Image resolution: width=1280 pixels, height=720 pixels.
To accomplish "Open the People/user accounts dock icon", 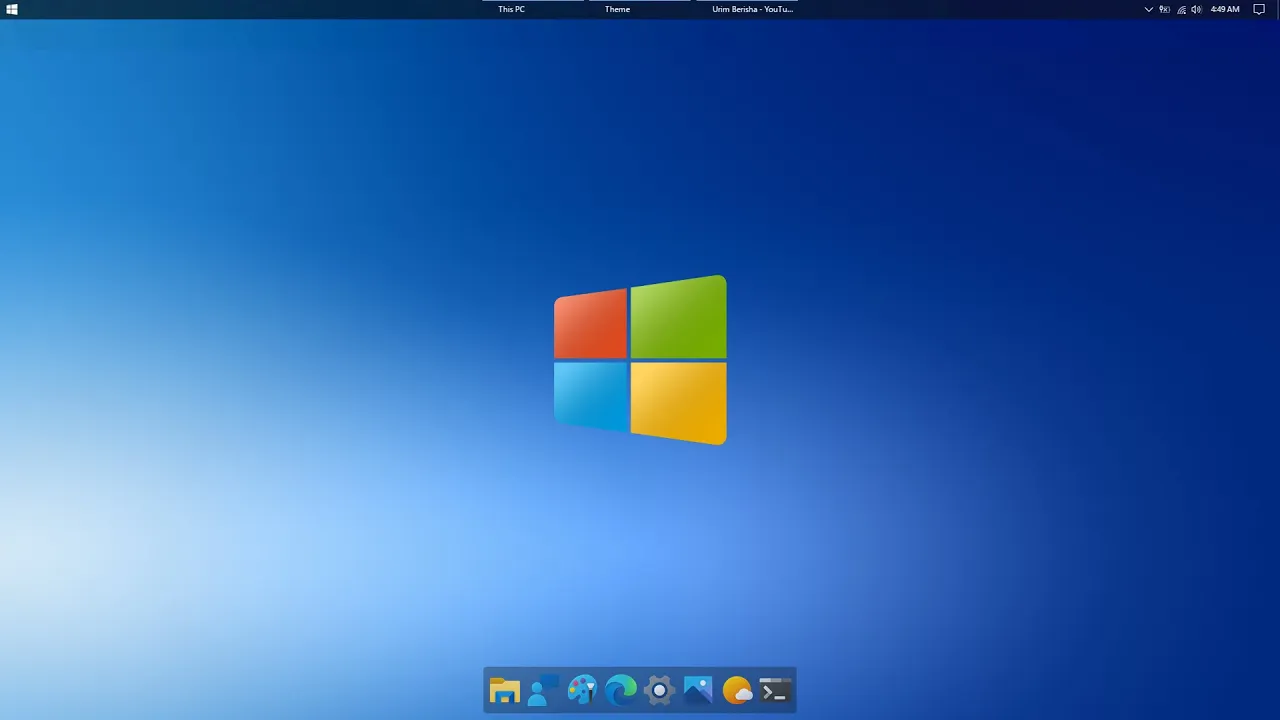I will click(x=543, y=691).
